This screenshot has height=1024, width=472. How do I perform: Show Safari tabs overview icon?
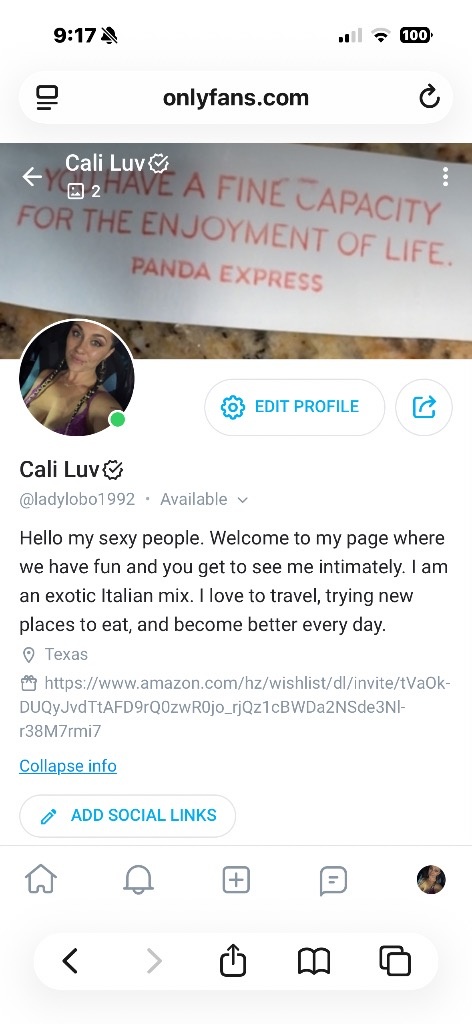[395, 961]
